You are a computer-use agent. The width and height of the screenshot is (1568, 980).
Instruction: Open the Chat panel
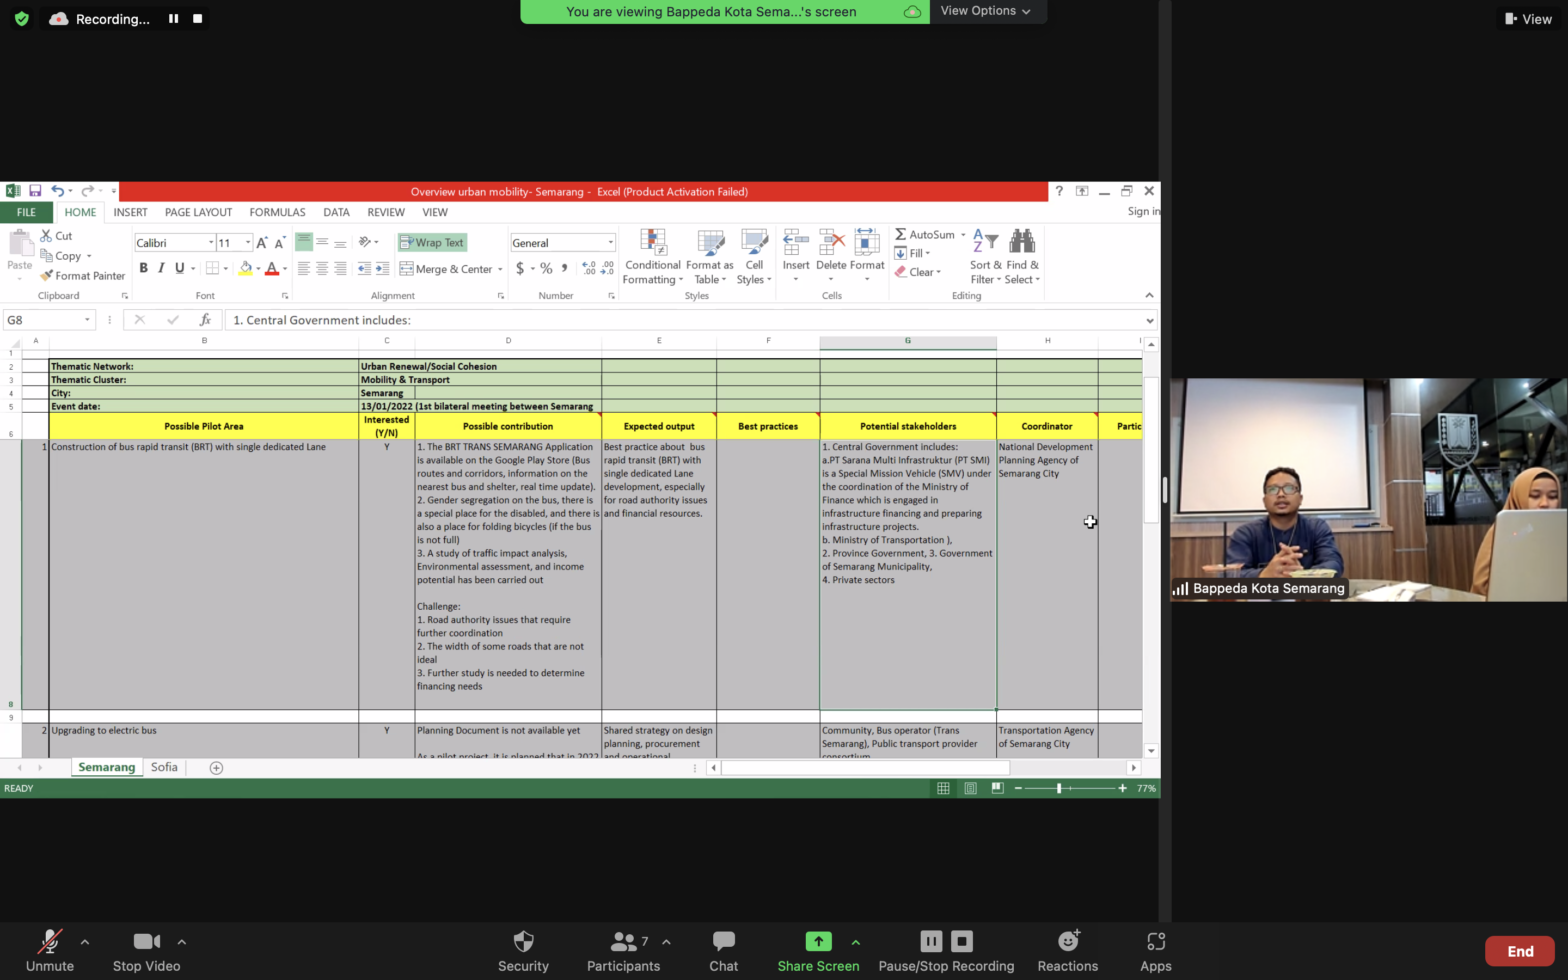pos(723,942)
